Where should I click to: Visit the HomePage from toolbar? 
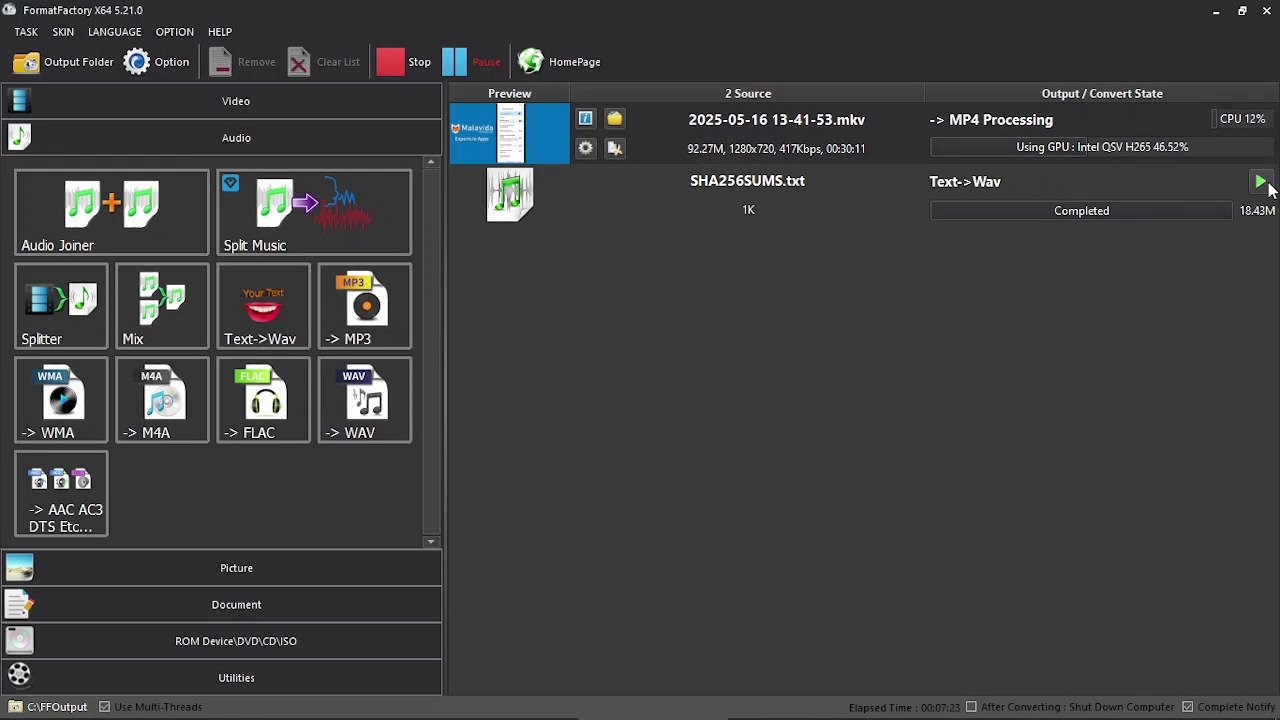(x=559, y=62)
